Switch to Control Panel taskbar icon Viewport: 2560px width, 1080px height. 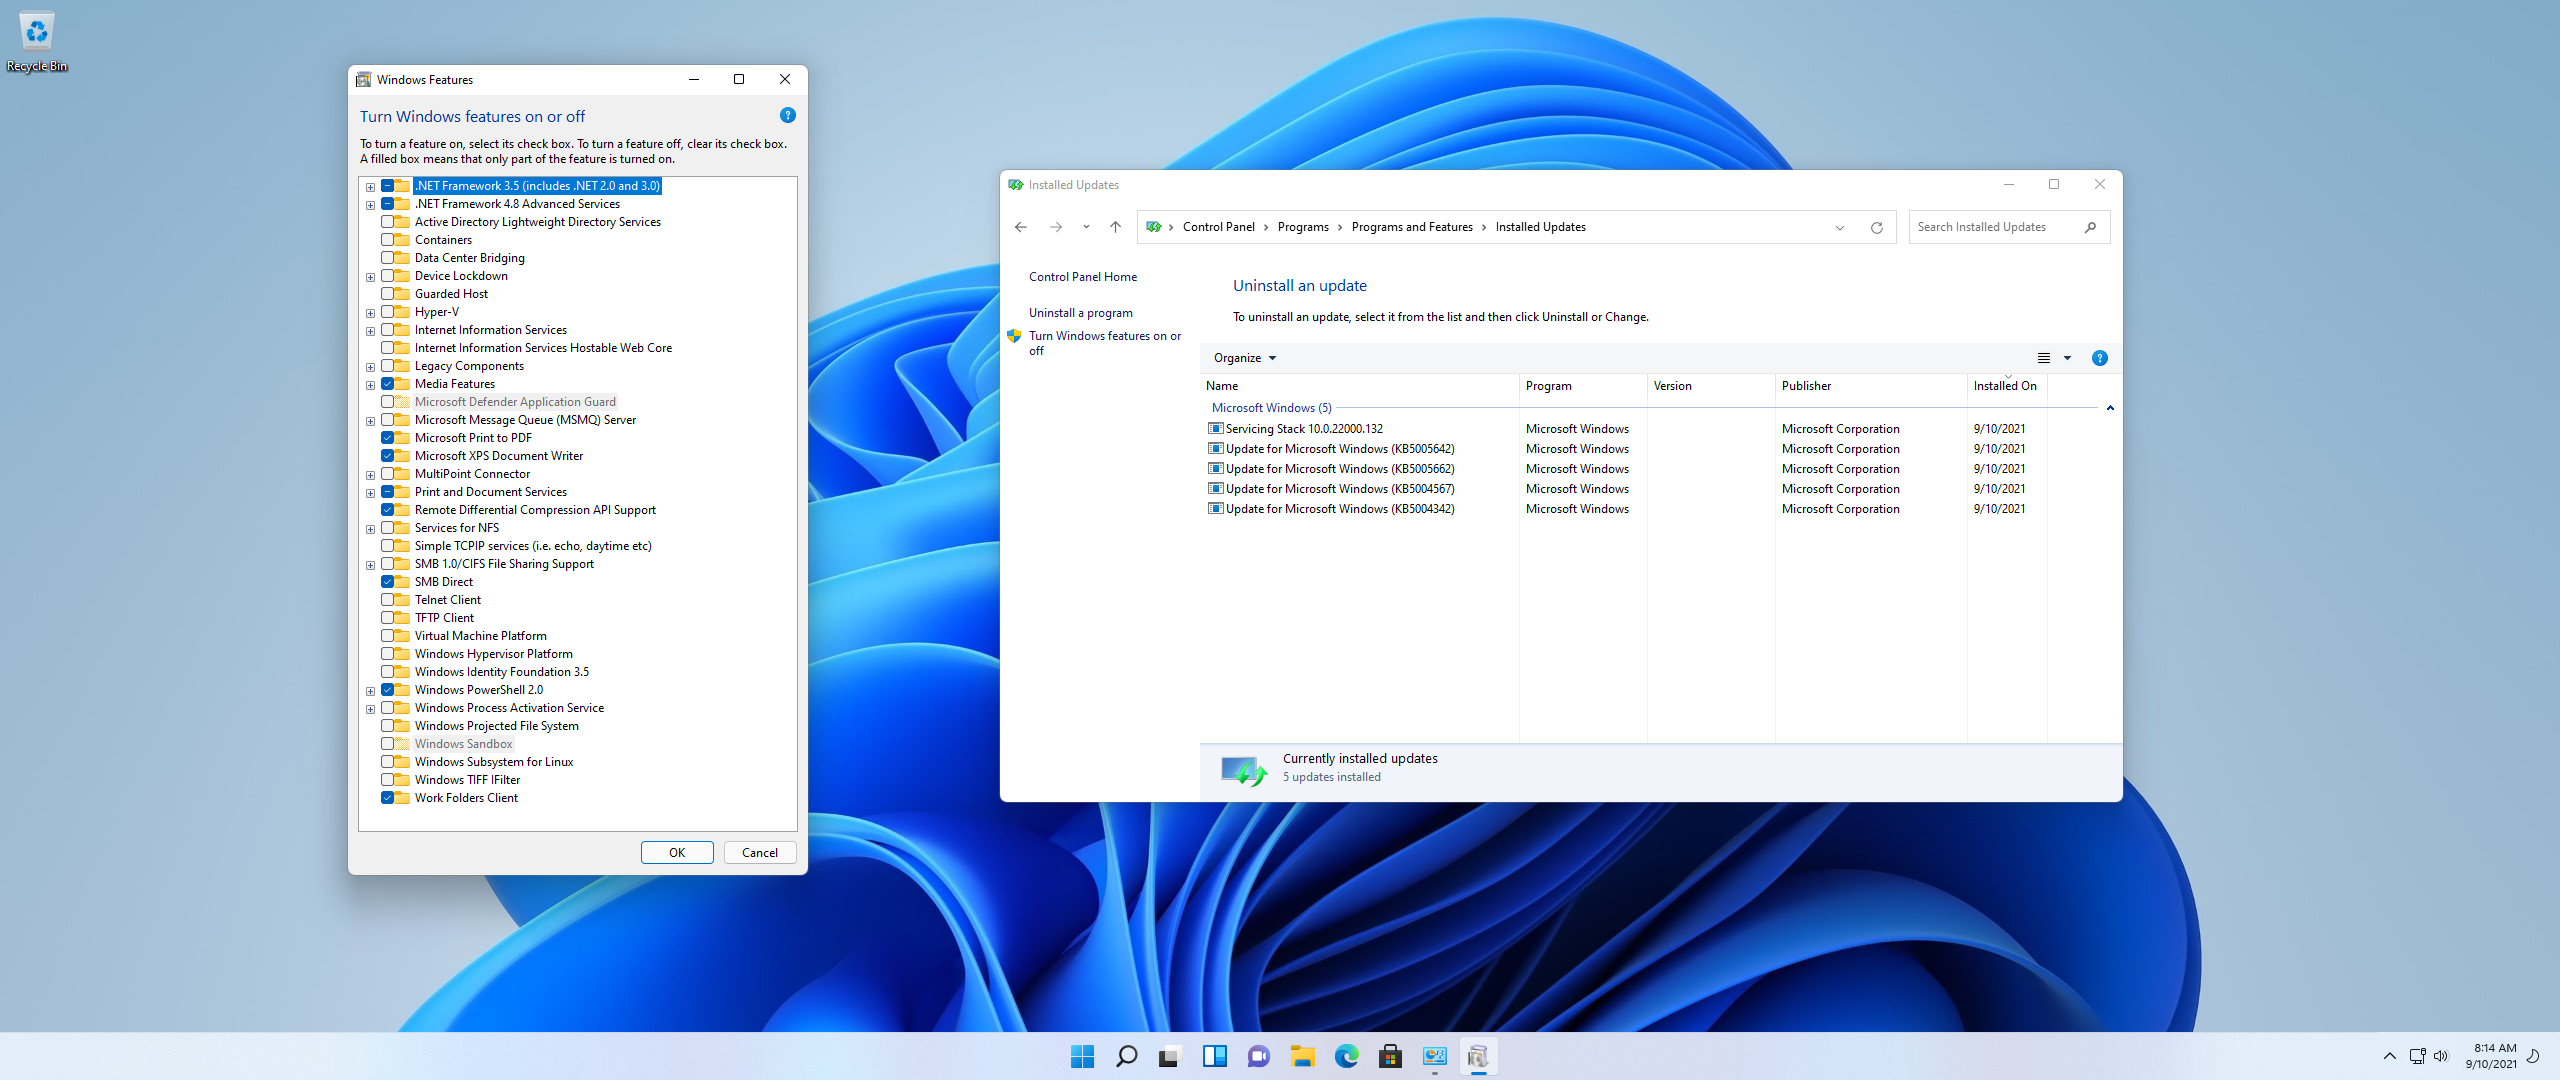coord(1435,1056)
